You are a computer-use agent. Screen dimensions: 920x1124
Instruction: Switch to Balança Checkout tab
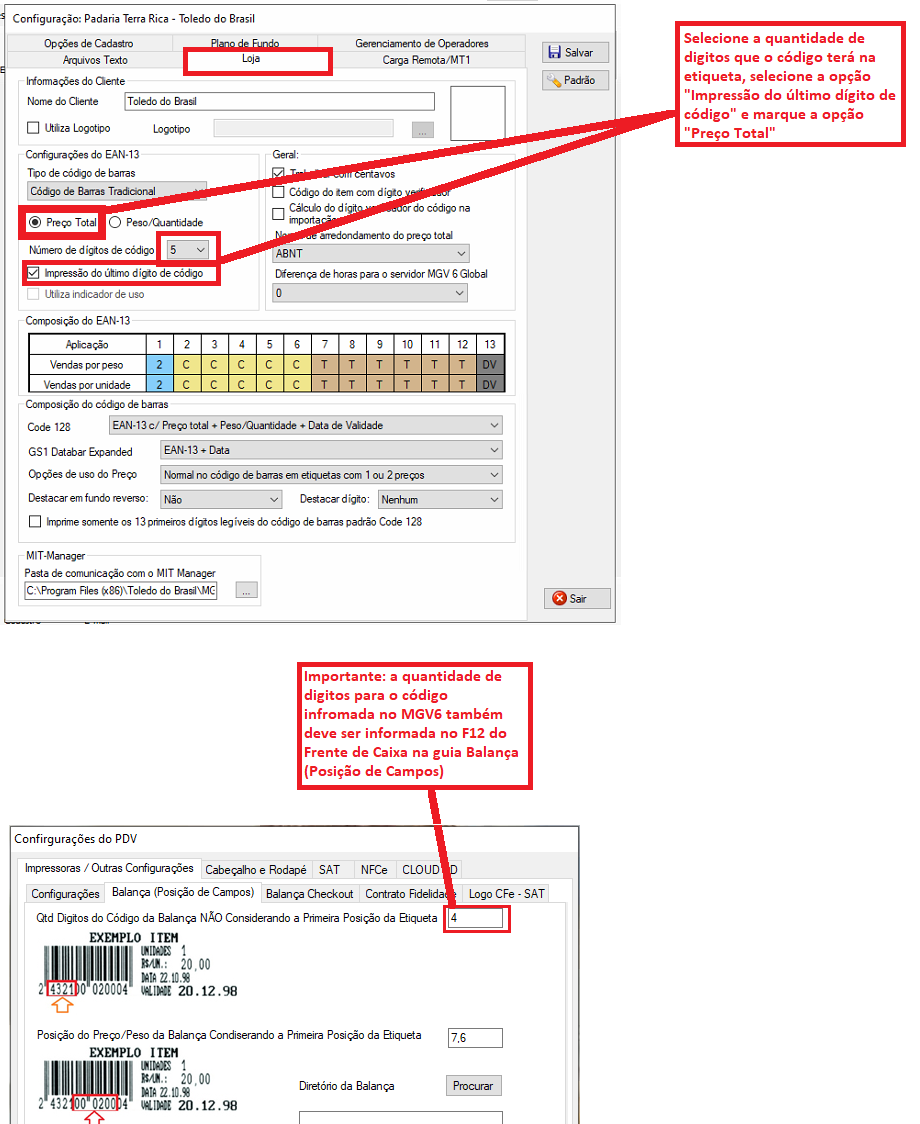pos(309,893)
